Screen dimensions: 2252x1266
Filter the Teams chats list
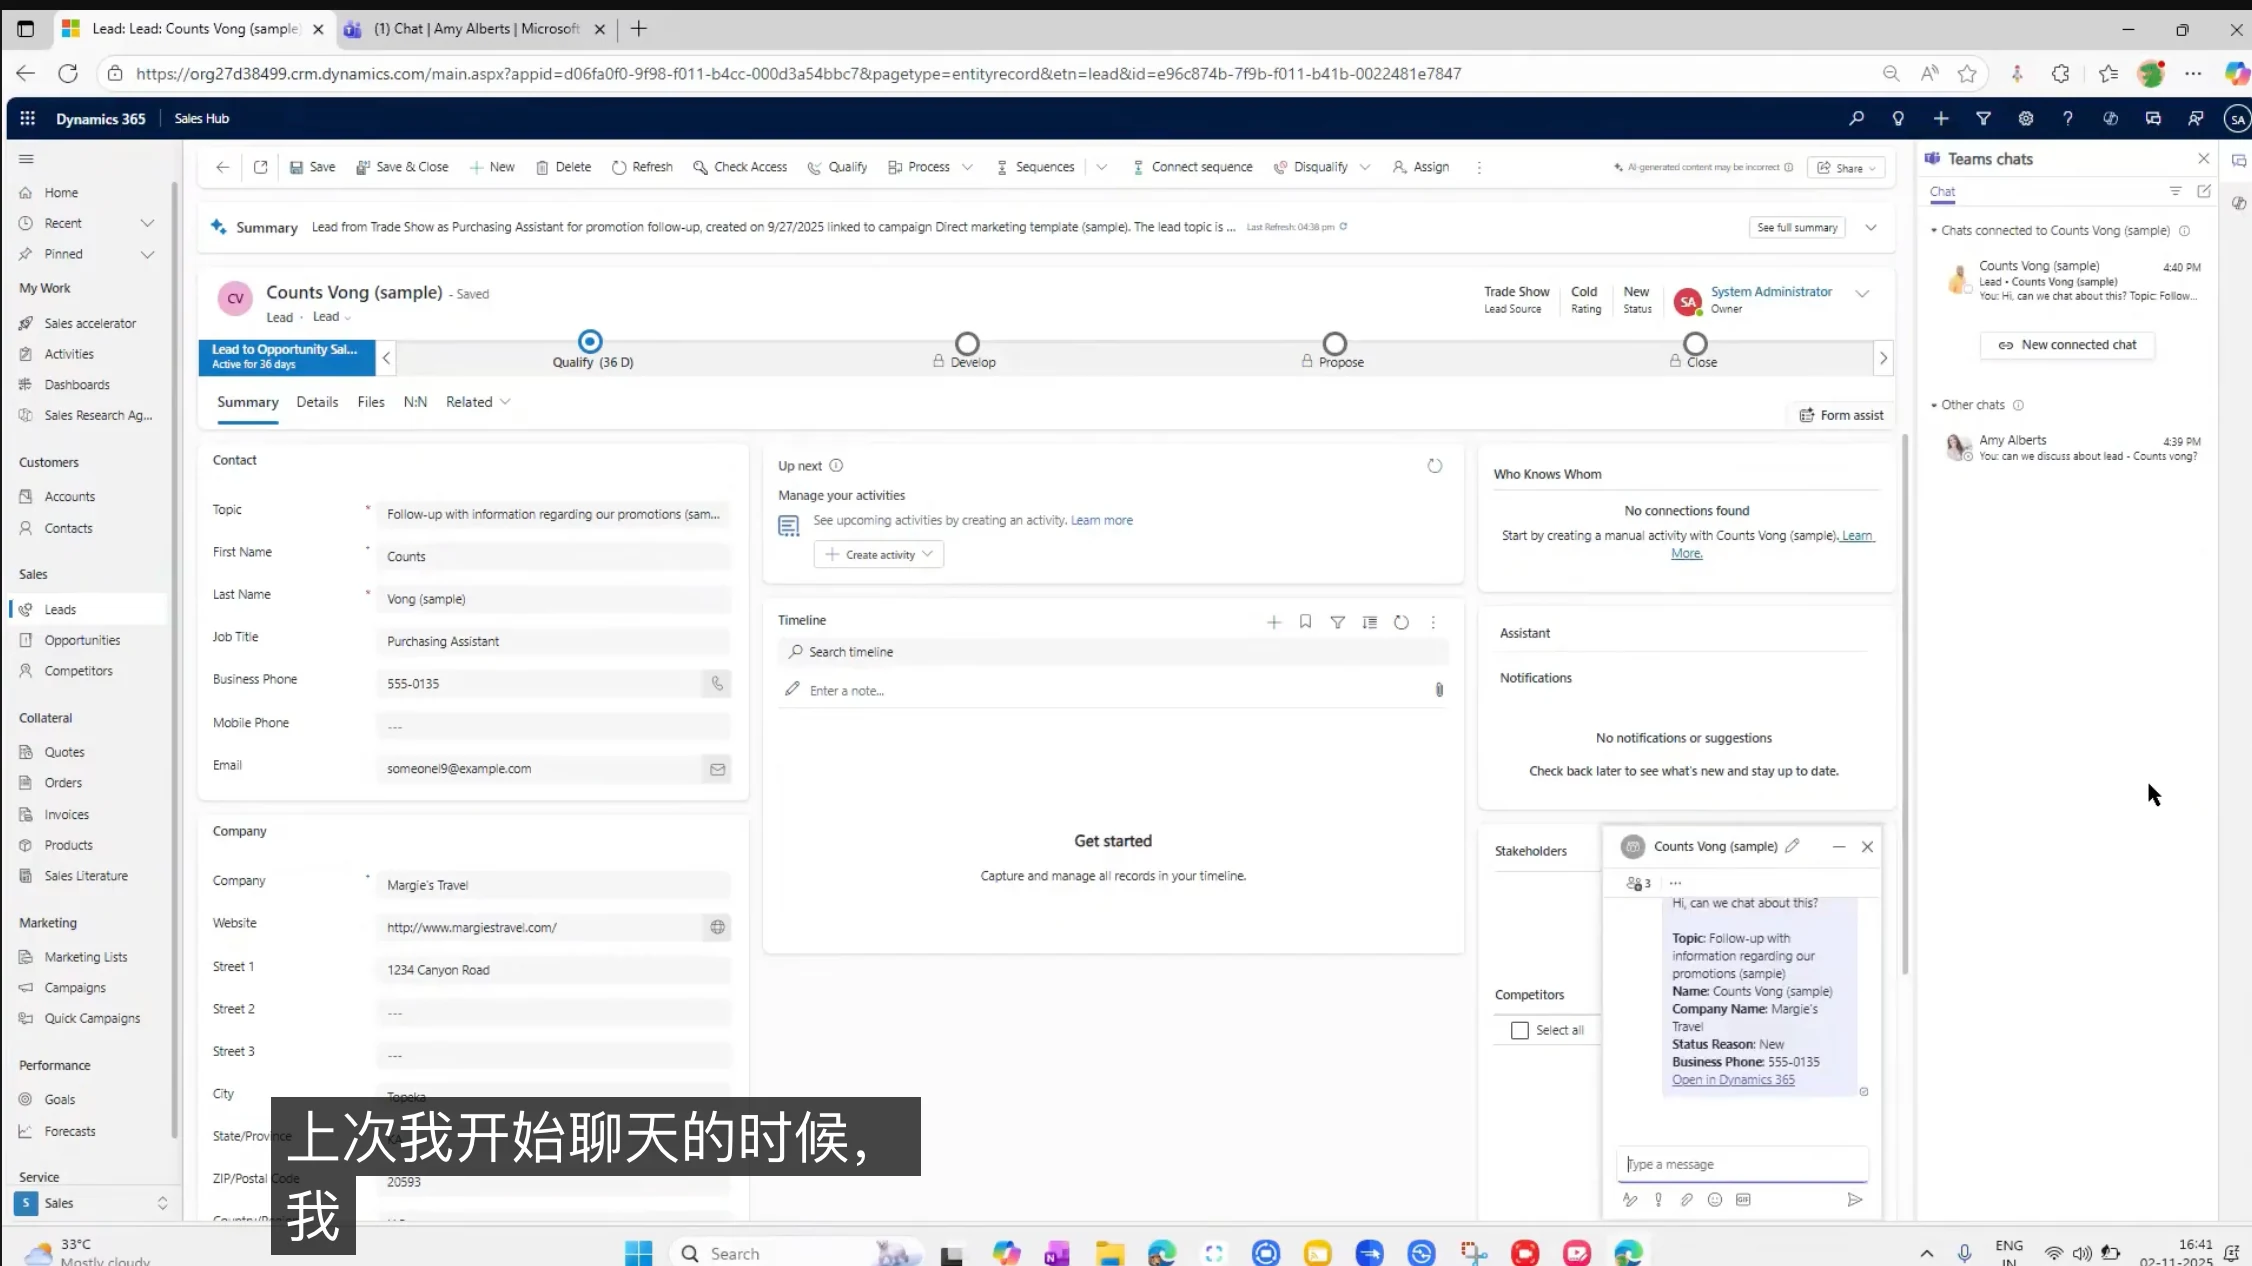2175,191
